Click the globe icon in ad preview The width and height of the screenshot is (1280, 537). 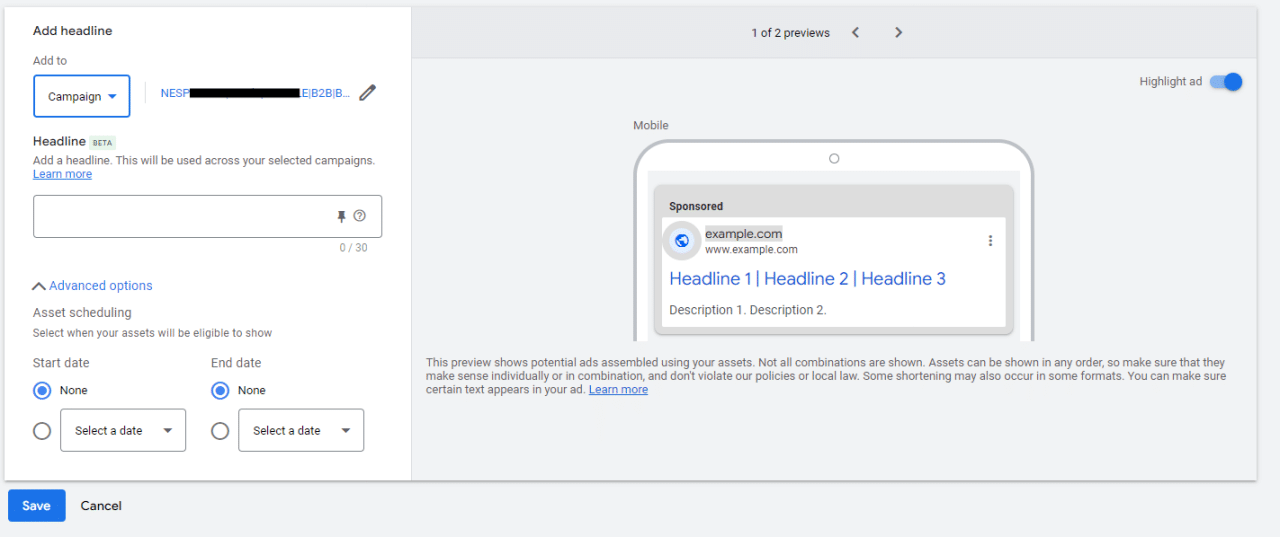click(x=682, y=241)
